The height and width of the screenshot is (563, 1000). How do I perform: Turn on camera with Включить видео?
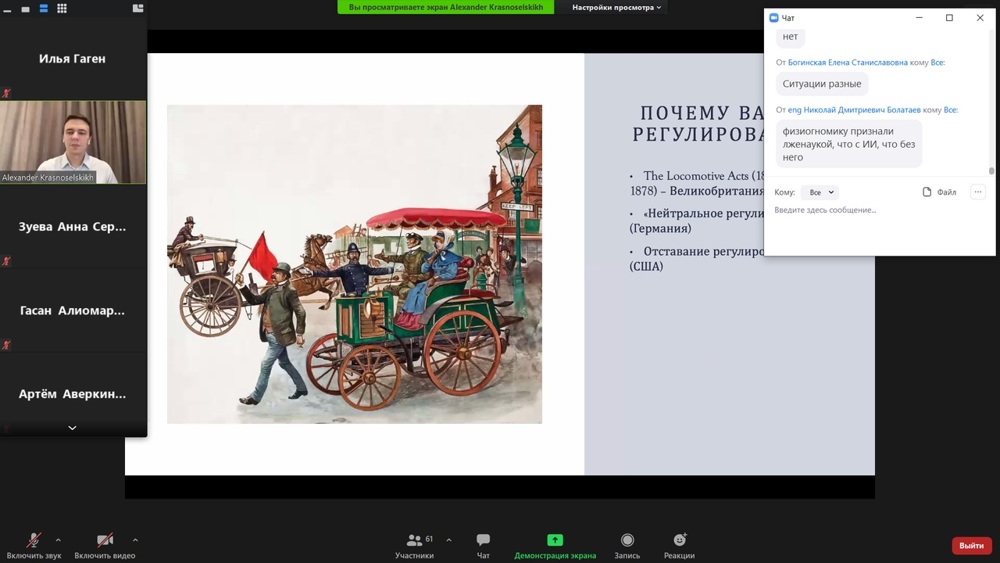coord(105,546)
